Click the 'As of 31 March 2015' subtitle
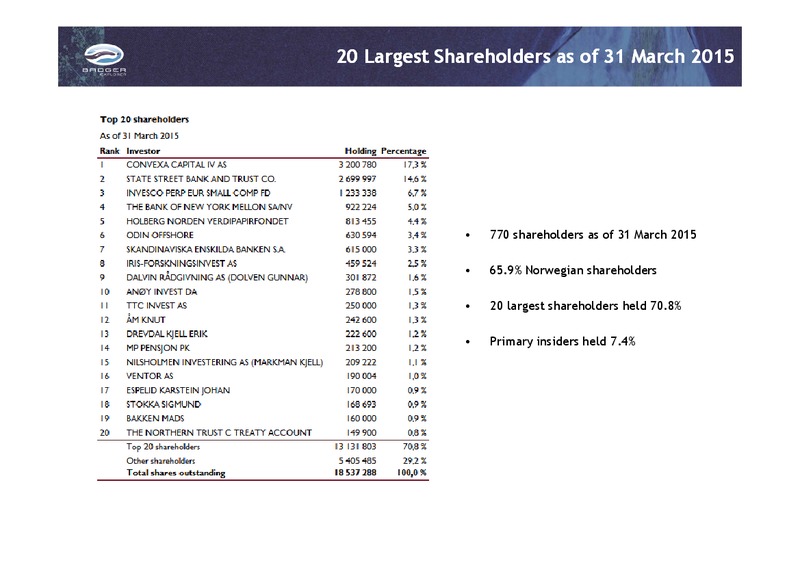 click(139, 136)
